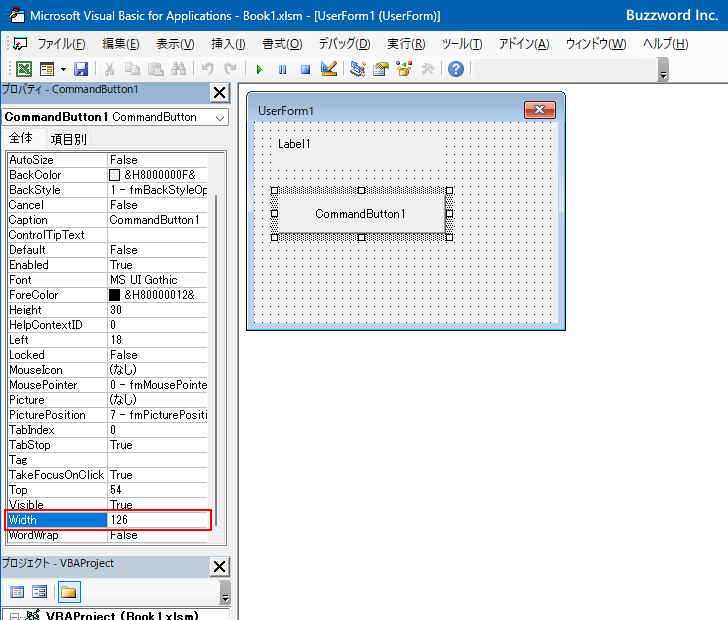Screen dimensions: 728x620
Task: Click the UserForm1 title bar caption
Action: coord(286,111)
